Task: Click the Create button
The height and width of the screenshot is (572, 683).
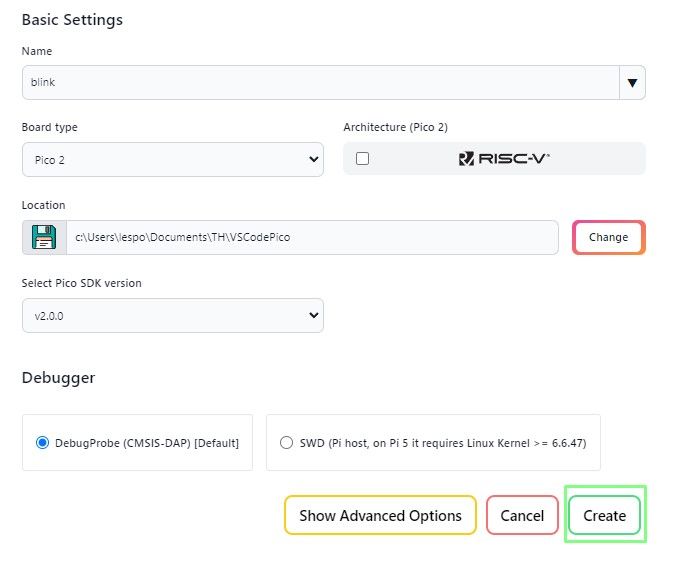Action: [x=604, y=515]
